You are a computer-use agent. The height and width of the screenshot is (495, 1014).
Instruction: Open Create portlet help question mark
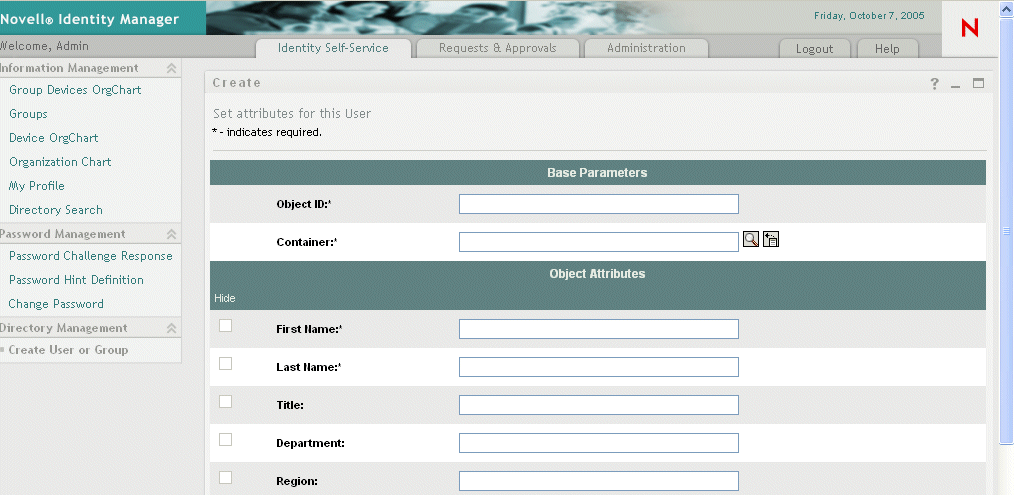tap(934, 83)
